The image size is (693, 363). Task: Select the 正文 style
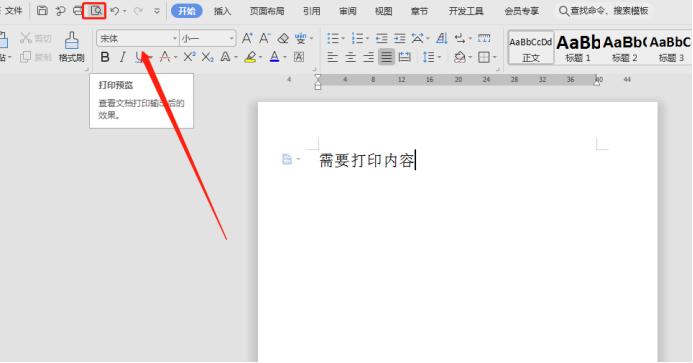click(531, 48)
